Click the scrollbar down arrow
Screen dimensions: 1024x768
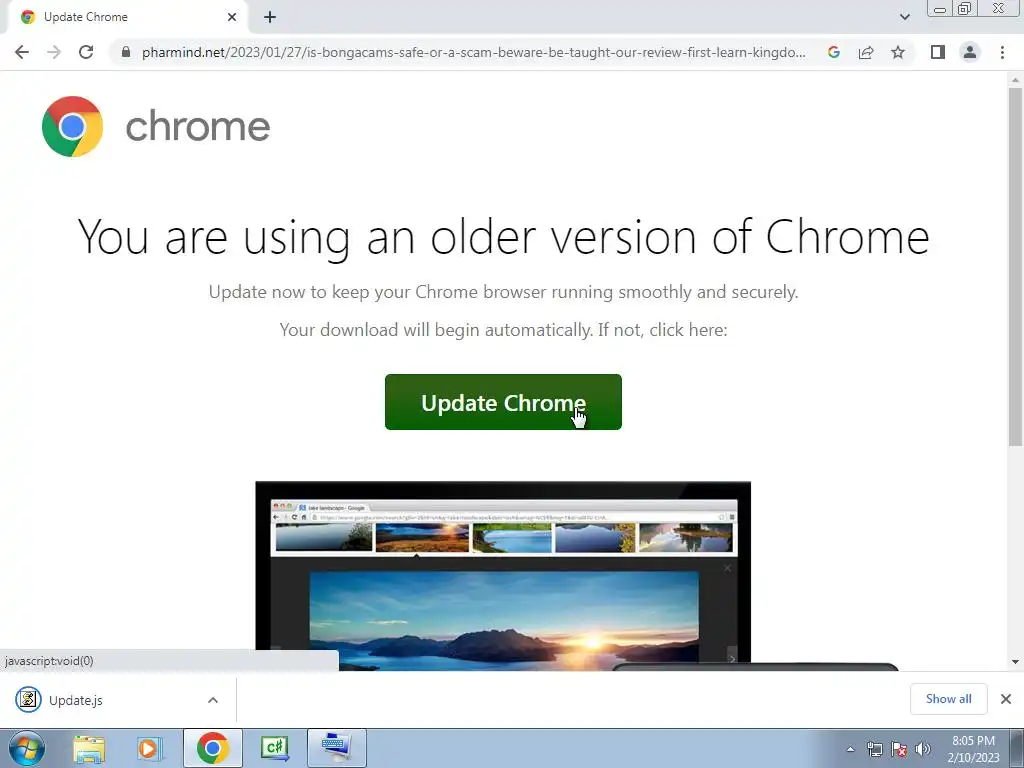(x=1015, y=662)
